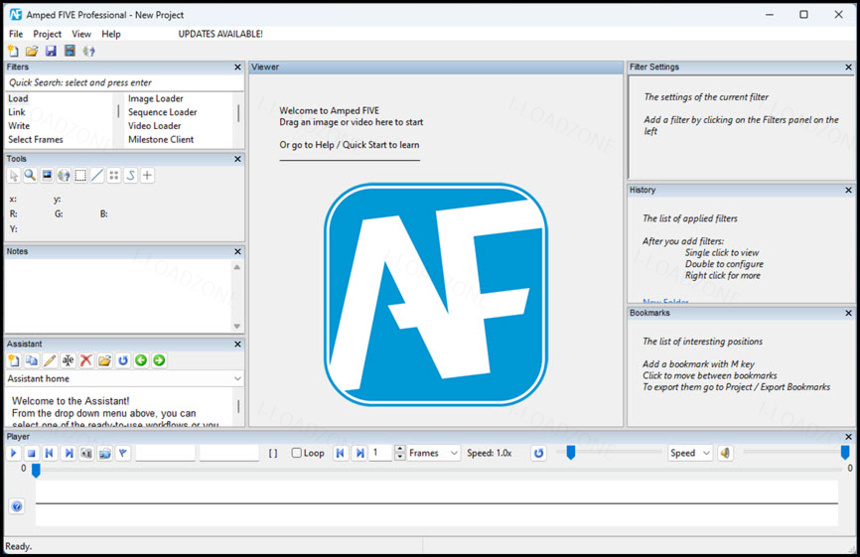
Task: Click the funnel icon in Player toolbar
Action: [123, 453]
